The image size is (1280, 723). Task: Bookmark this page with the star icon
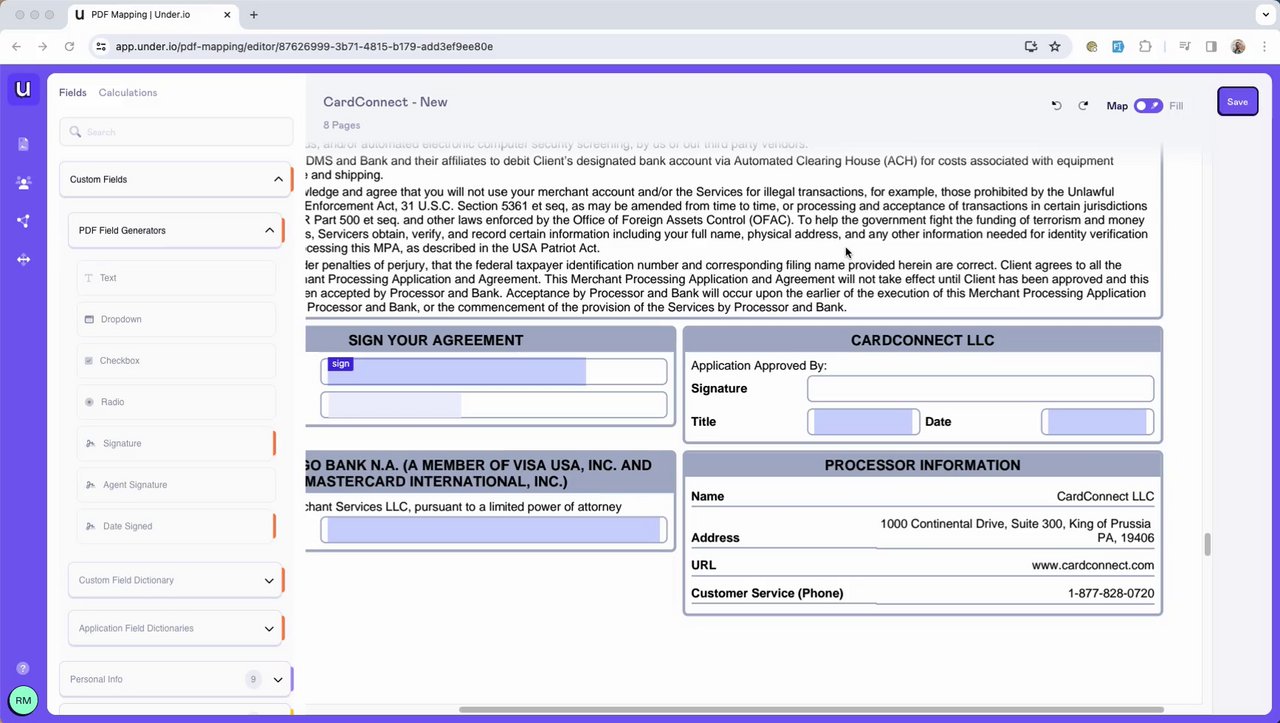1054,46
